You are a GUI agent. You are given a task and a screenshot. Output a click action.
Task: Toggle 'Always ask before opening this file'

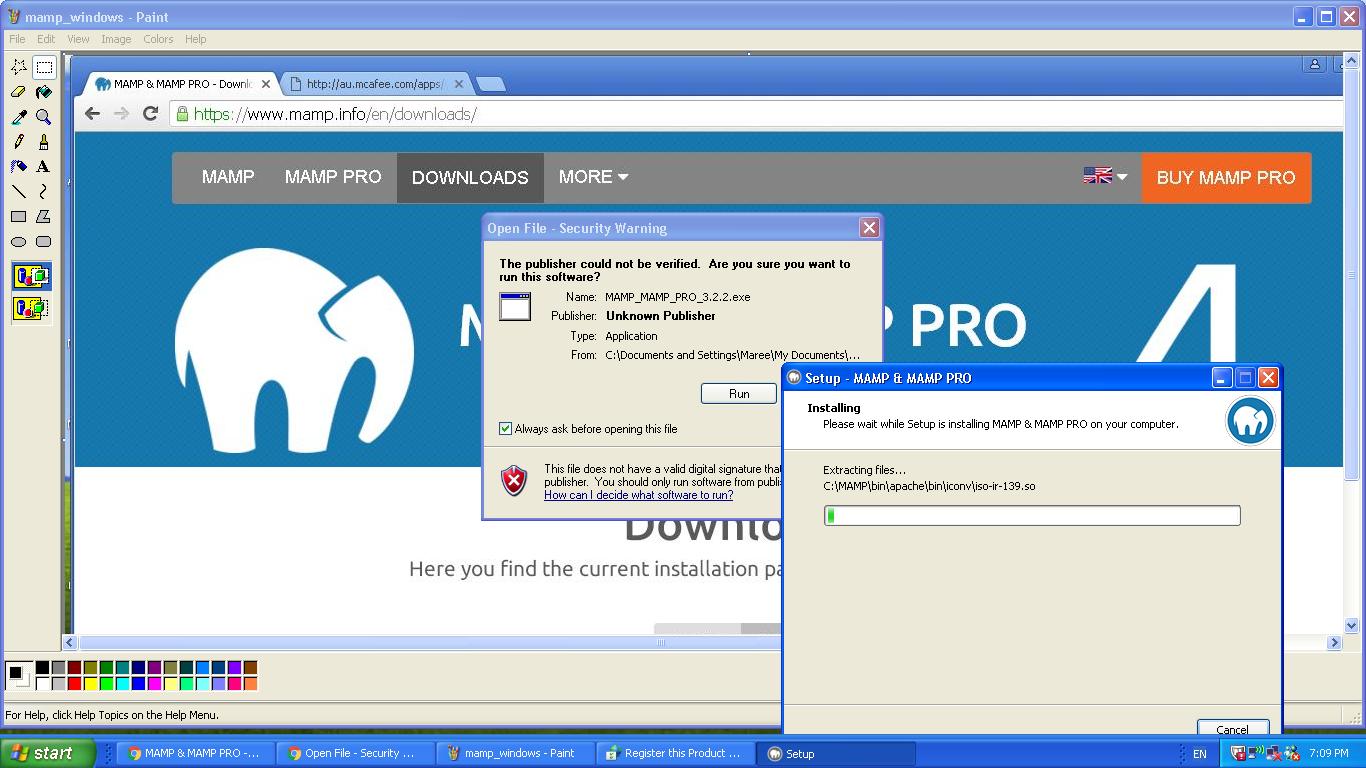click(x=506, y=429)
